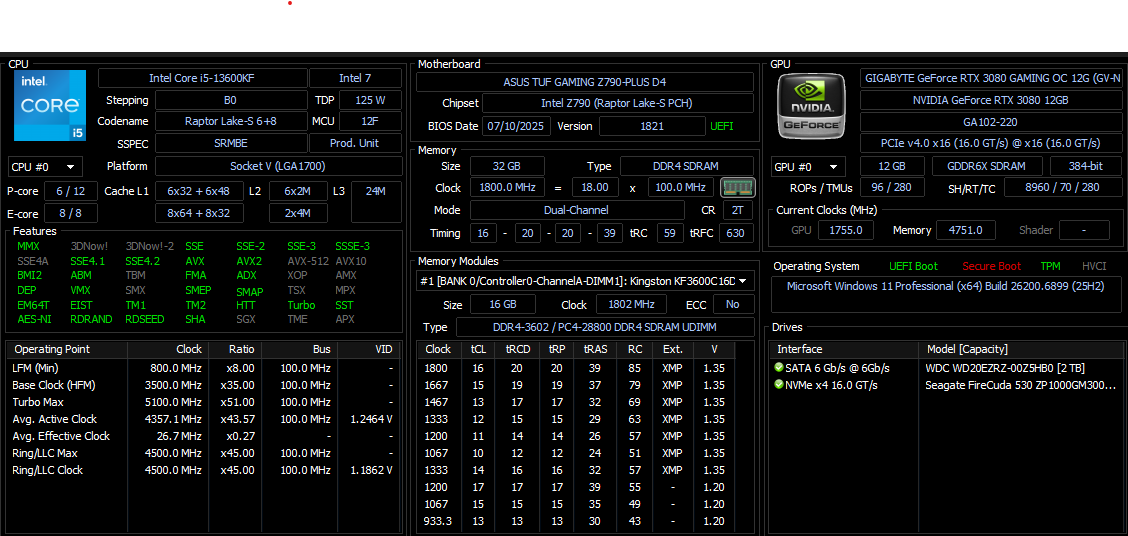This screenshot has height=536, width=1128.
Task: Open the GPU #0 selector dropdown
Action: click(807, 167)
